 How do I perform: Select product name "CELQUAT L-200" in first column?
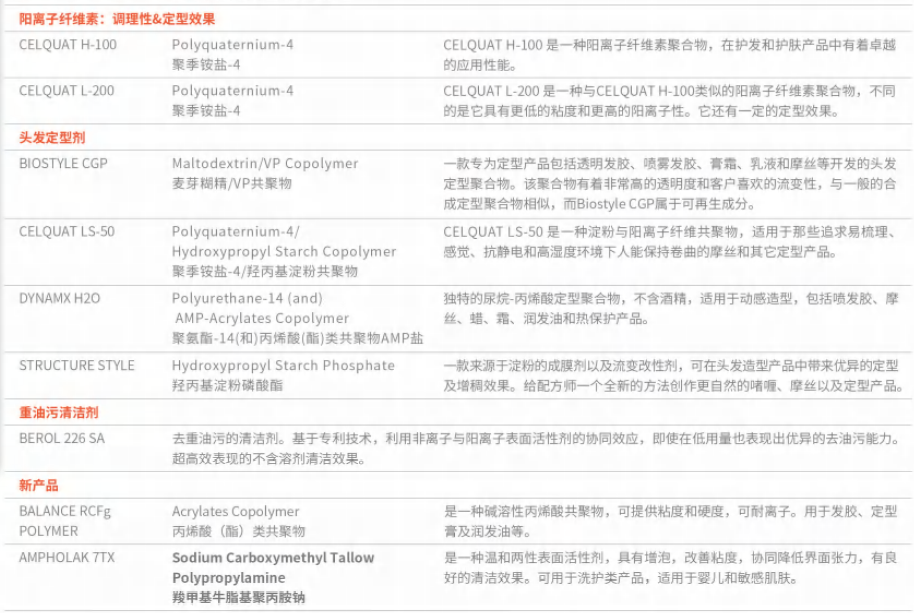tap(66, 91)
